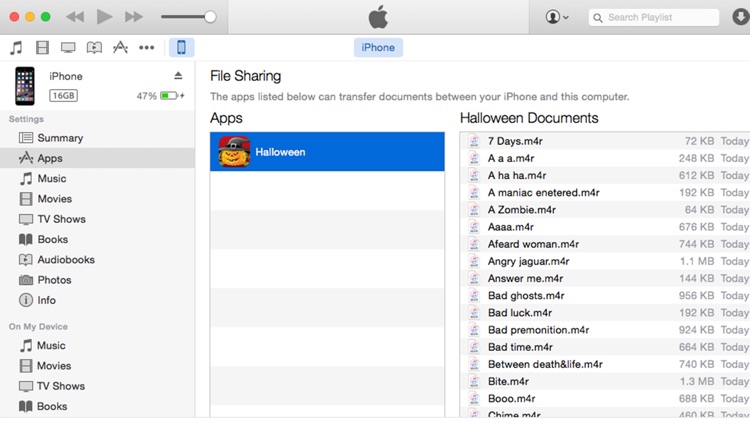Viewport: 750px width, 422px height.
Task: Open Music under Settings sidebar
Action: pos(97,178)
